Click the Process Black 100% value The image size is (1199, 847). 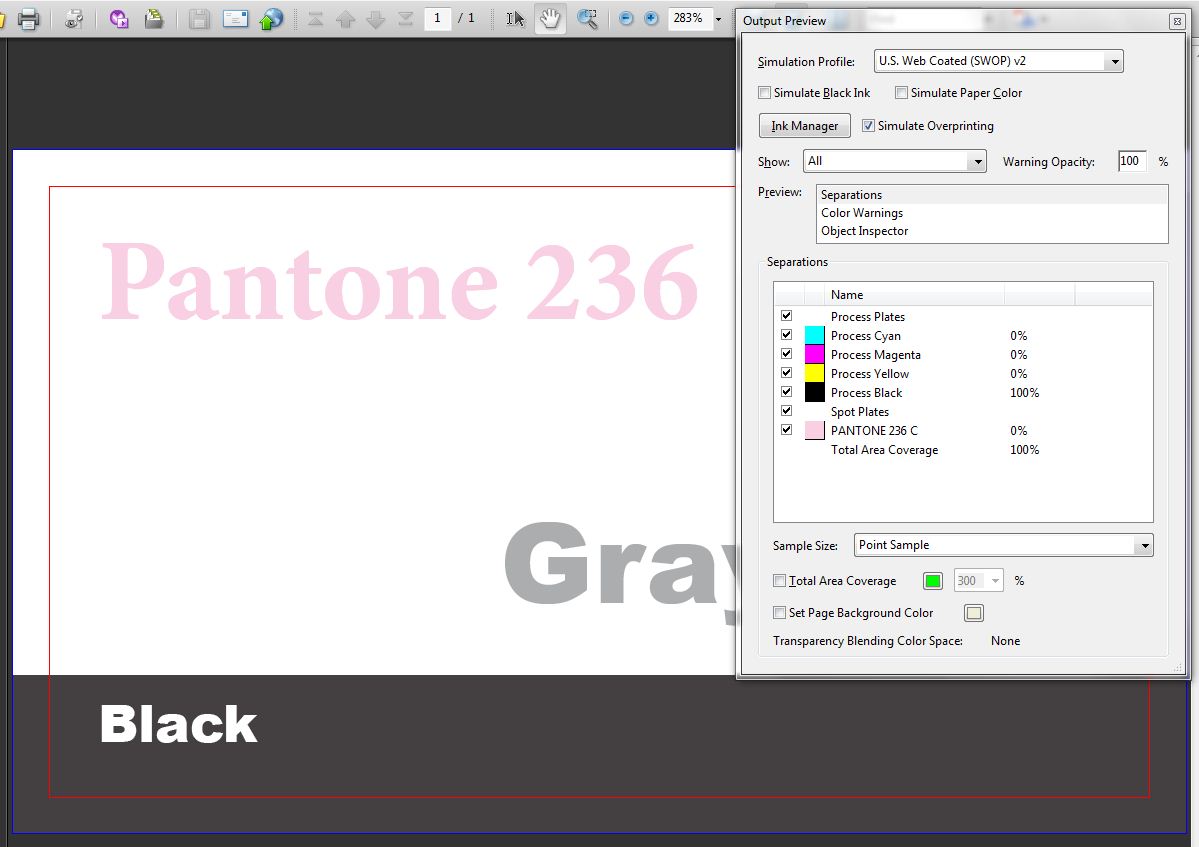click(1025, 393)
